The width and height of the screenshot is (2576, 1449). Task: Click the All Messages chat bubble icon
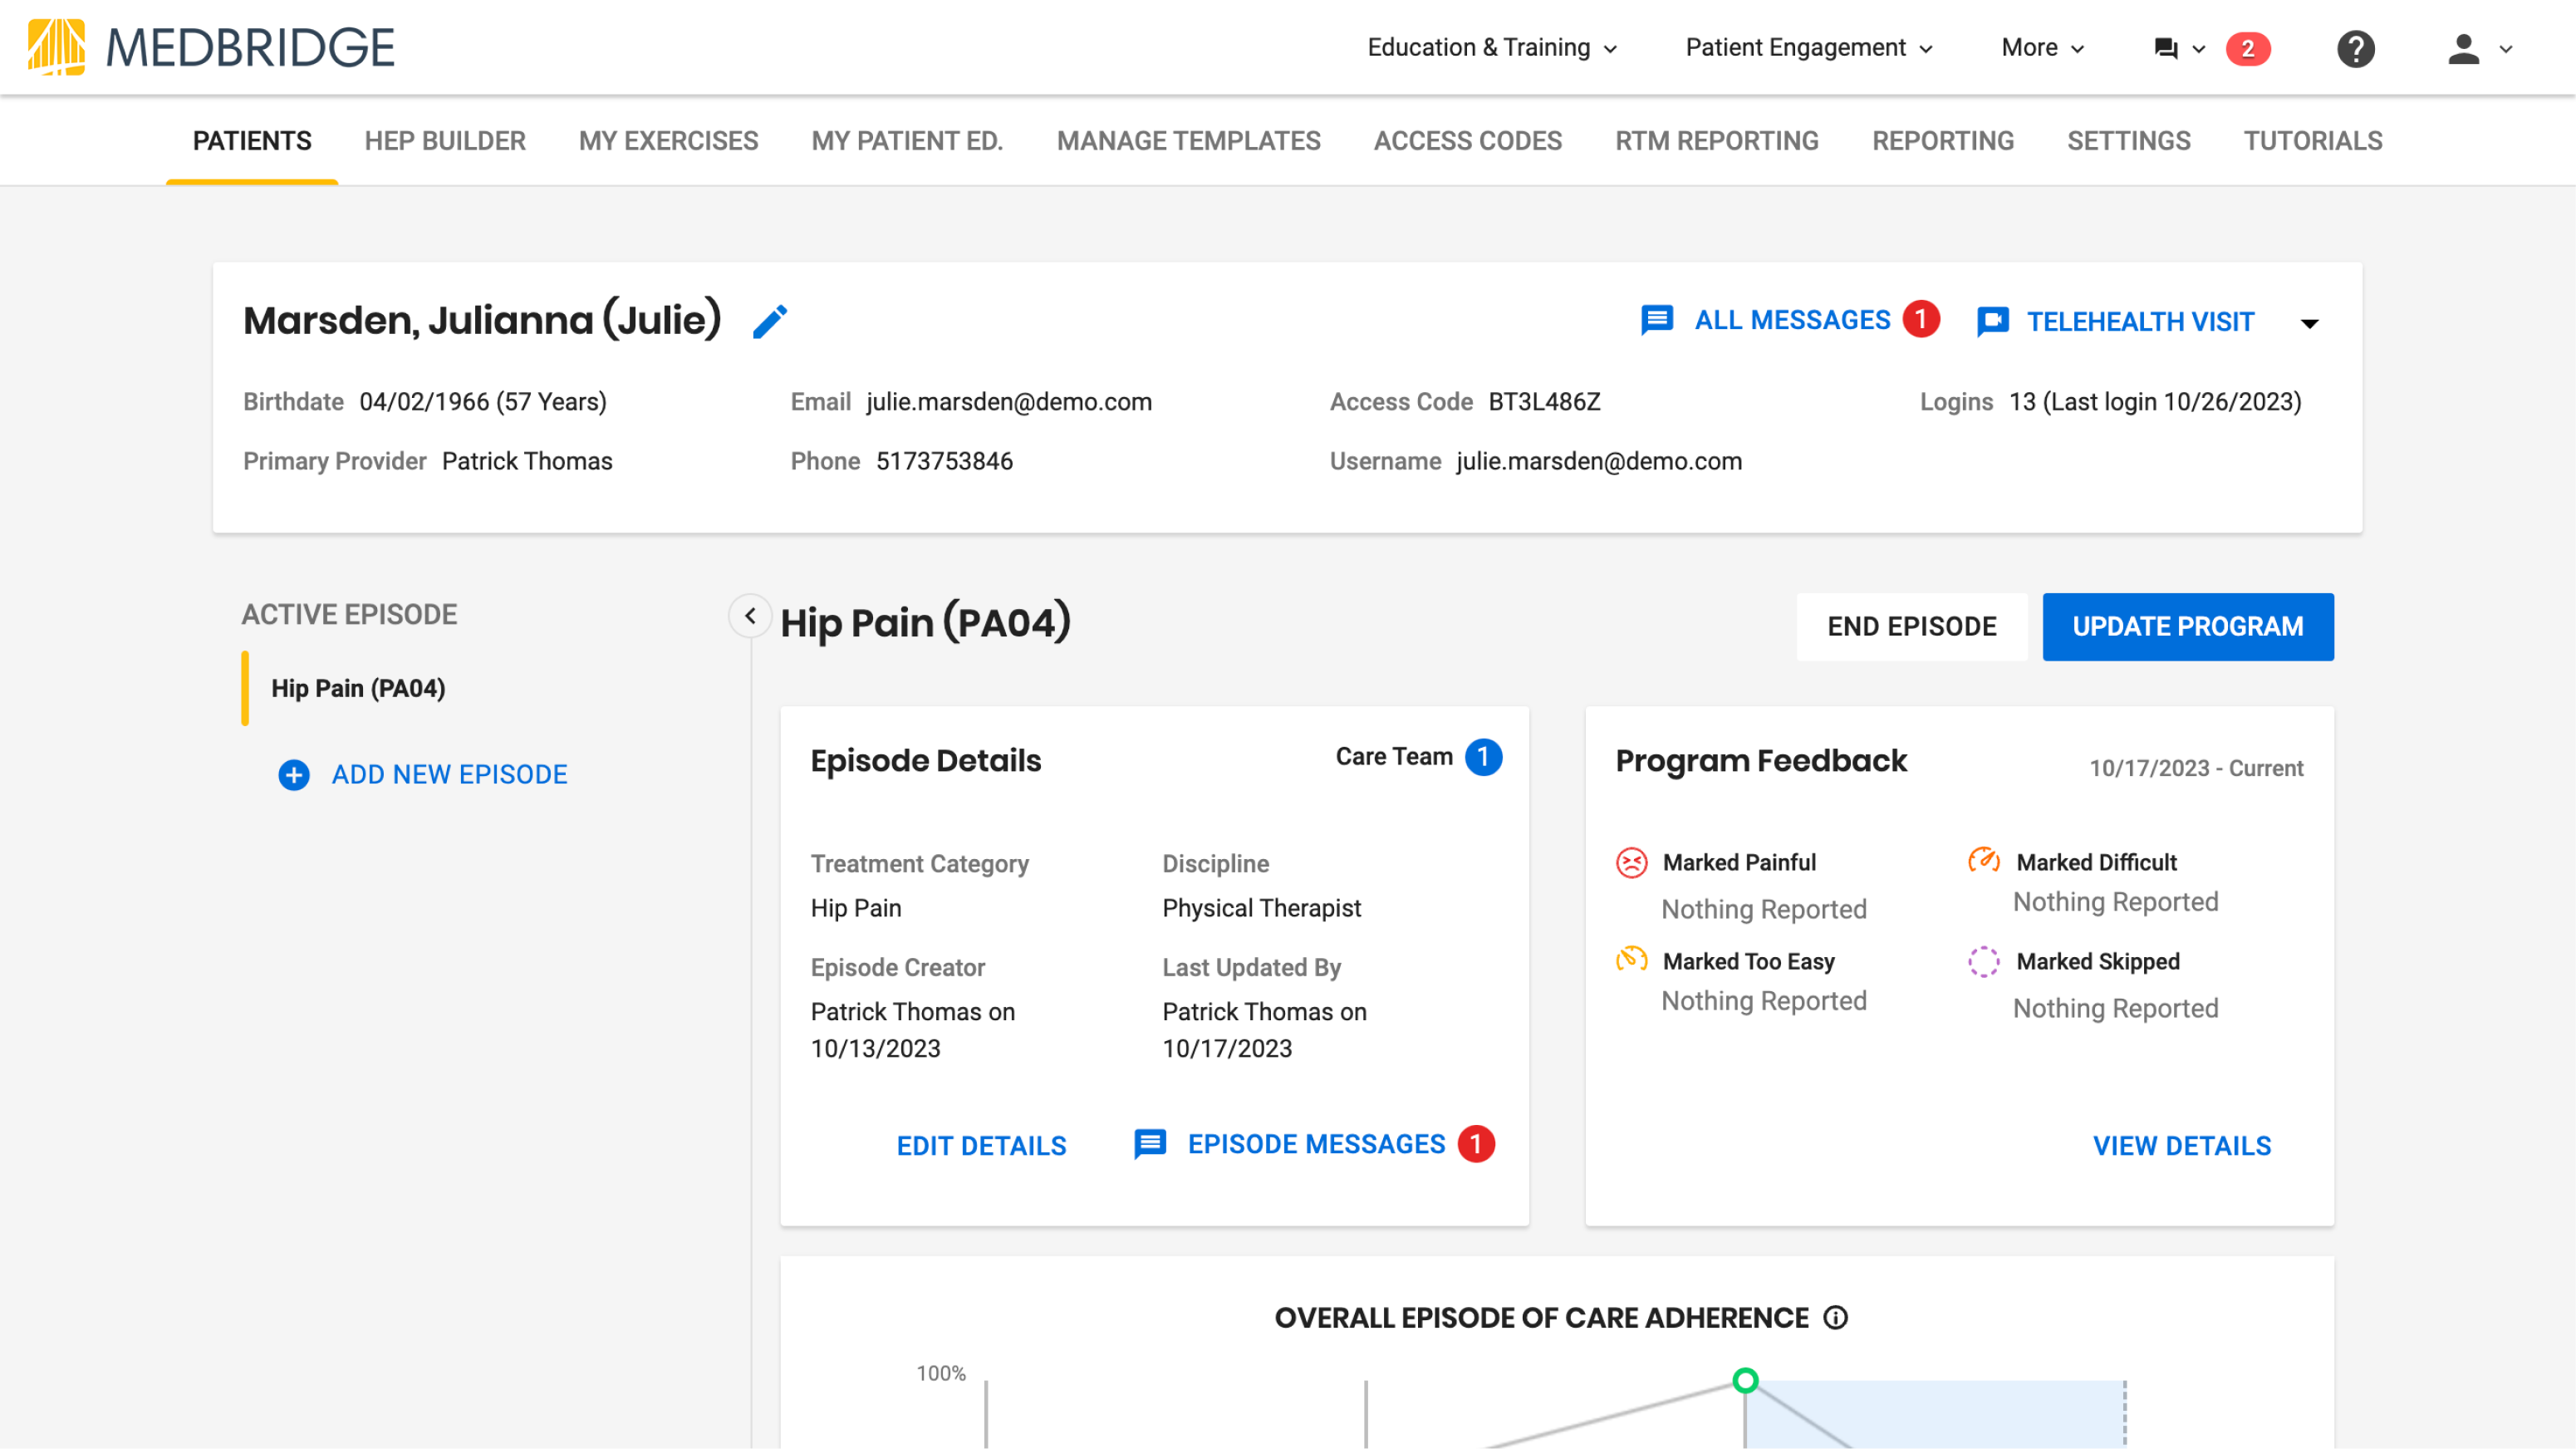tap(1657, 320)
